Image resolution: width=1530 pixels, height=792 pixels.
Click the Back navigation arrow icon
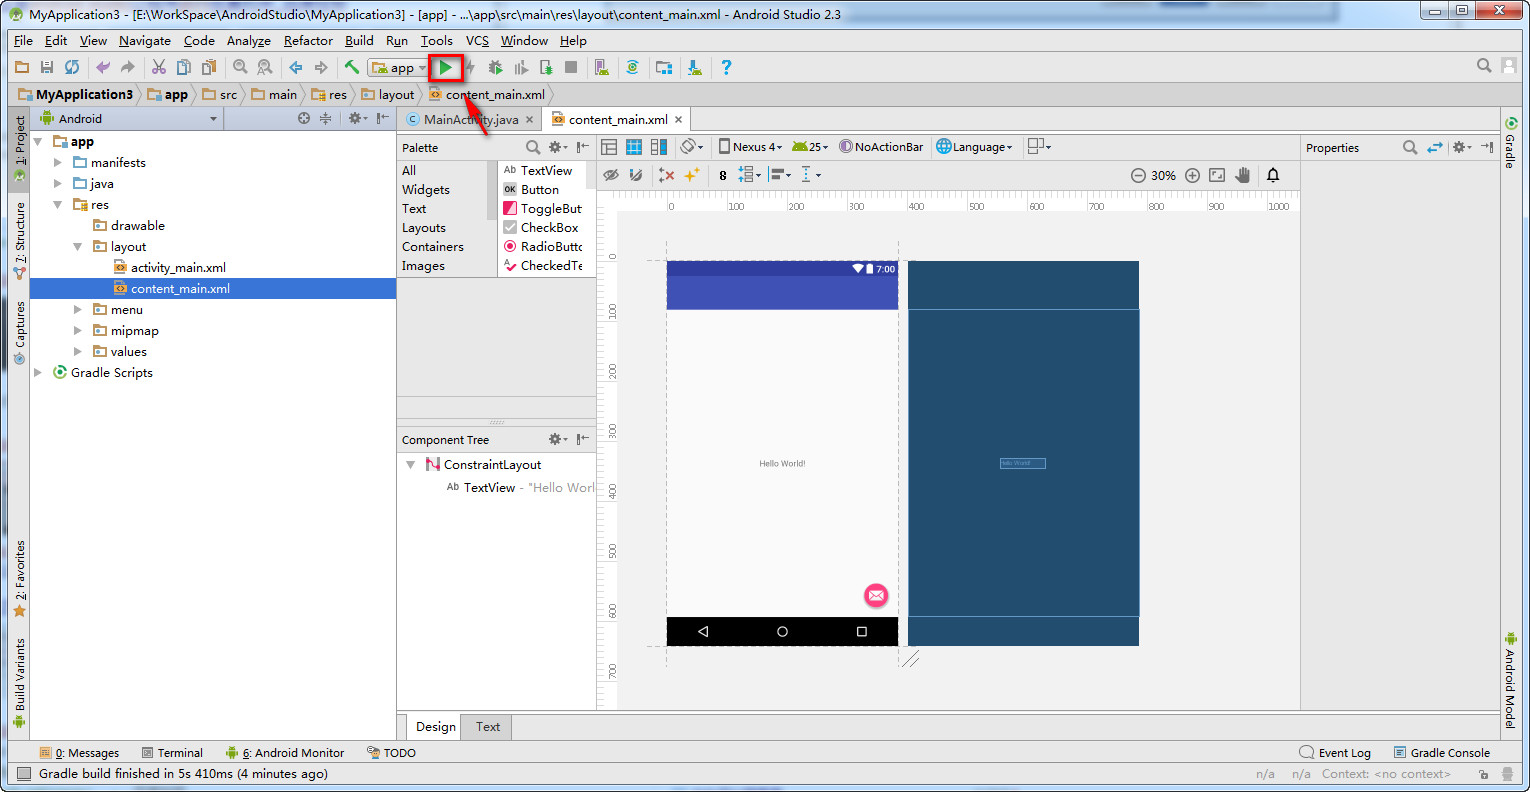(x=296, y=67)
